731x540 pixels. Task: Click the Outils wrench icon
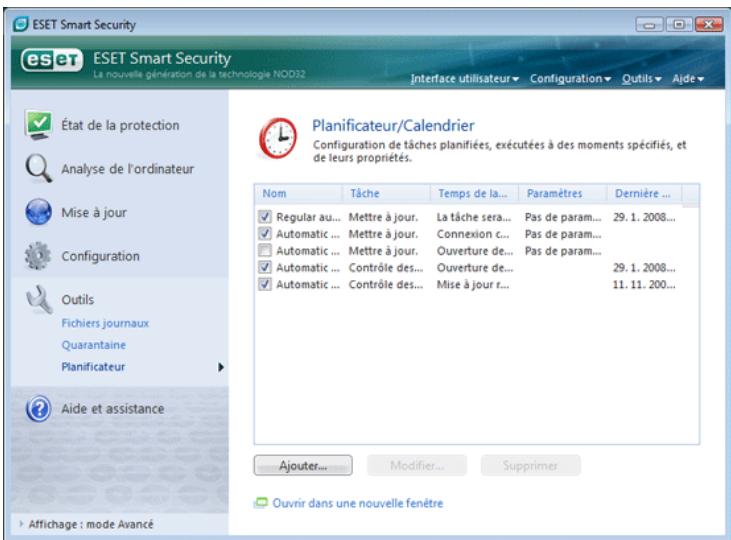pos(39,300)
